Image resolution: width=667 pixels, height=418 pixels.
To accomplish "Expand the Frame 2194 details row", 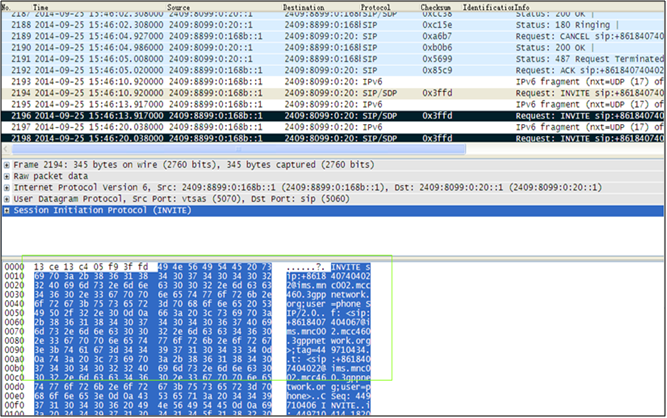I will coord(7,165).
